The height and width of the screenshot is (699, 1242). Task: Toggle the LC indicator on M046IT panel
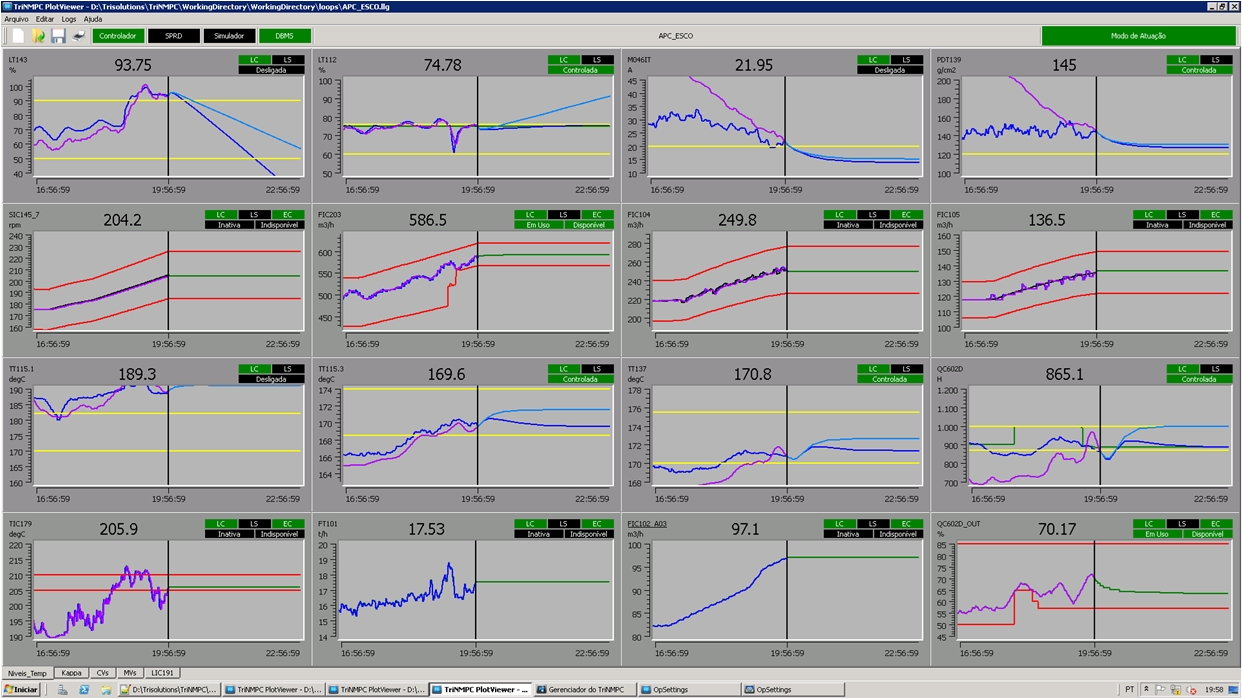click(874, 60)
